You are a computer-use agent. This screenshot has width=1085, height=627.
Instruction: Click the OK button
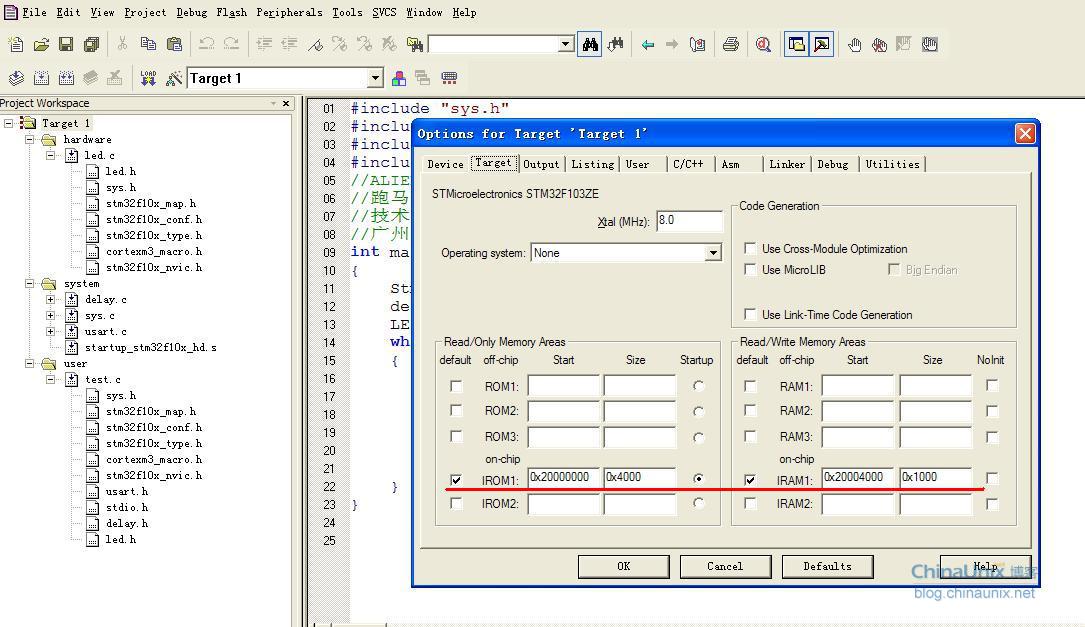pyautogui.click(x=623, y=566)
